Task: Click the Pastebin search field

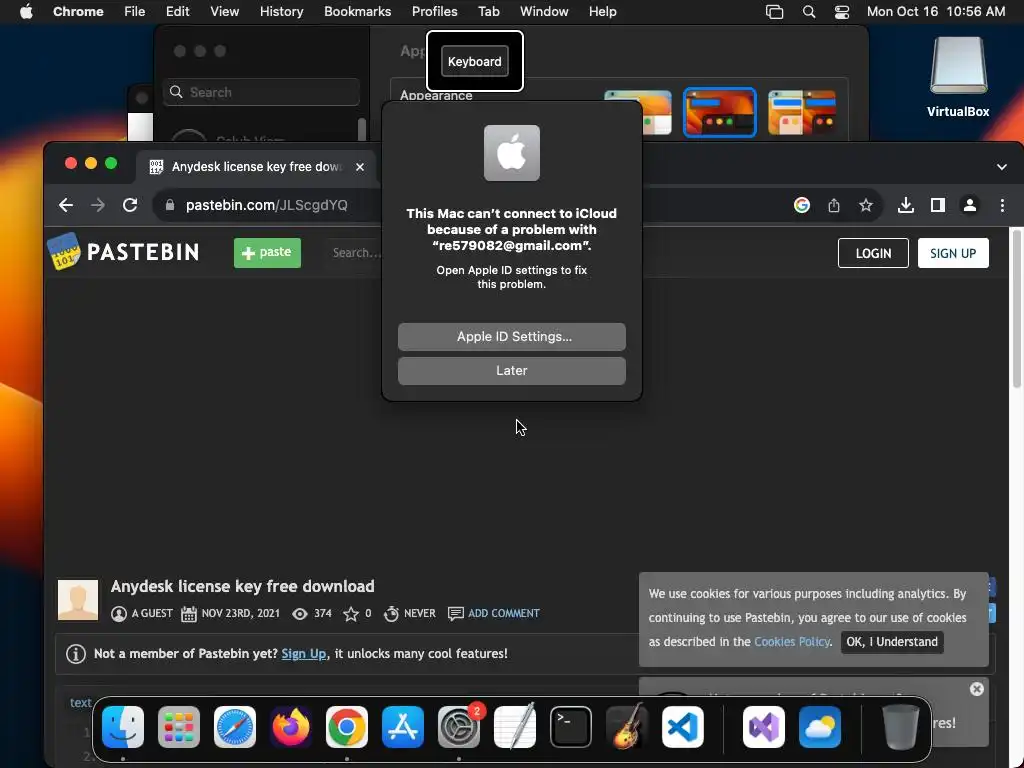Action: coord(356,253)
